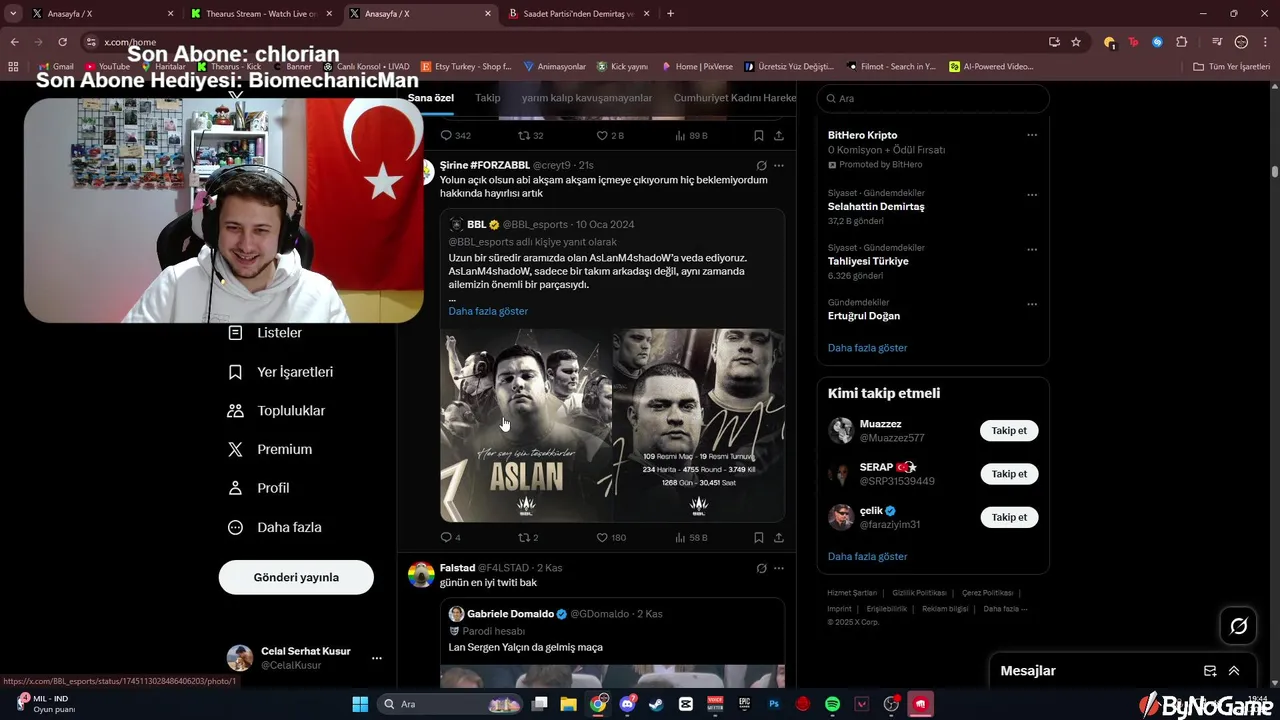Reply to the Şirine #FORZABBL post
The image size is (1280, 720).
point(446,537)
